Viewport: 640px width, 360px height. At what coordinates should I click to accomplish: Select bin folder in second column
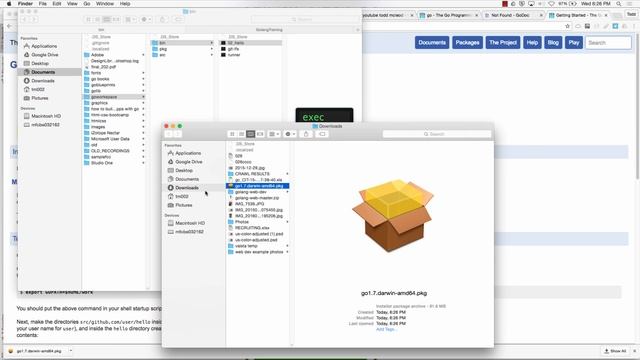click(x=162, y=42)
